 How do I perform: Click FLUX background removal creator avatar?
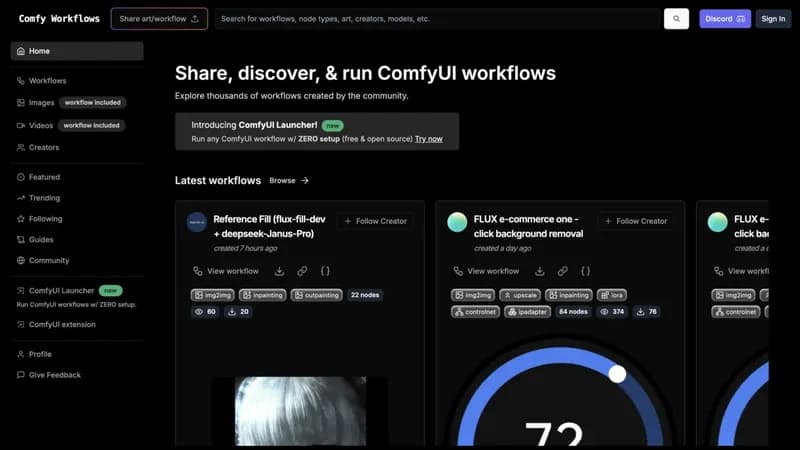tap(457, 222)
